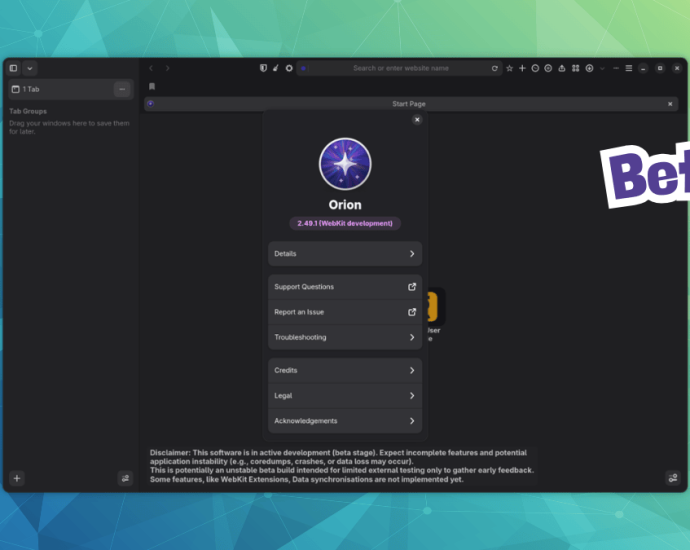
Task: Expand the Credits row
Action: pos(345,370)
